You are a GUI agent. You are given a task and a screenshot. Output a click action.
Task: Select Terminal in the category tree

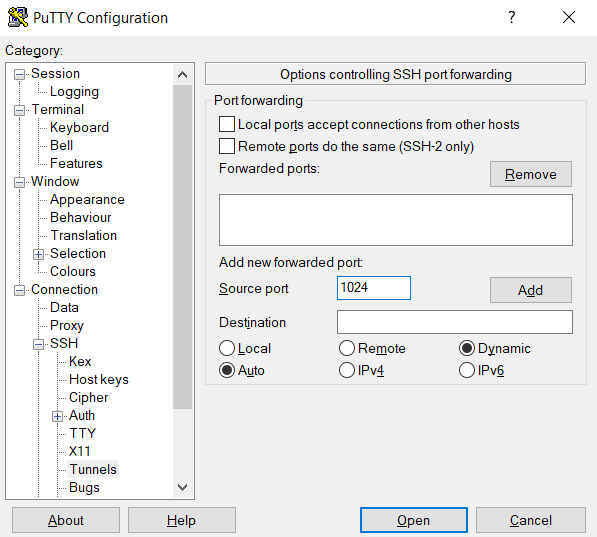57,109
